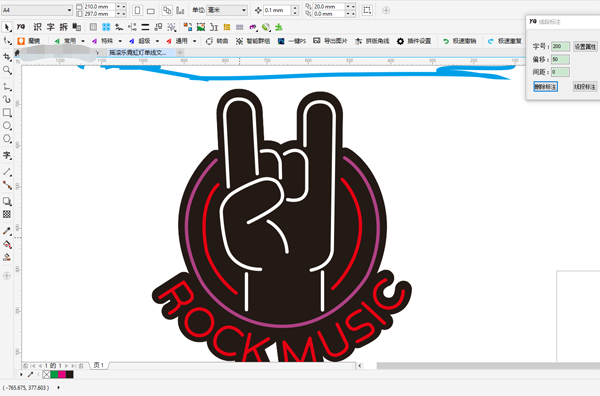Select the Smart Fill tool
This screenshot has height=396, width=600.
pyautogui.click(x=7, y=257)
